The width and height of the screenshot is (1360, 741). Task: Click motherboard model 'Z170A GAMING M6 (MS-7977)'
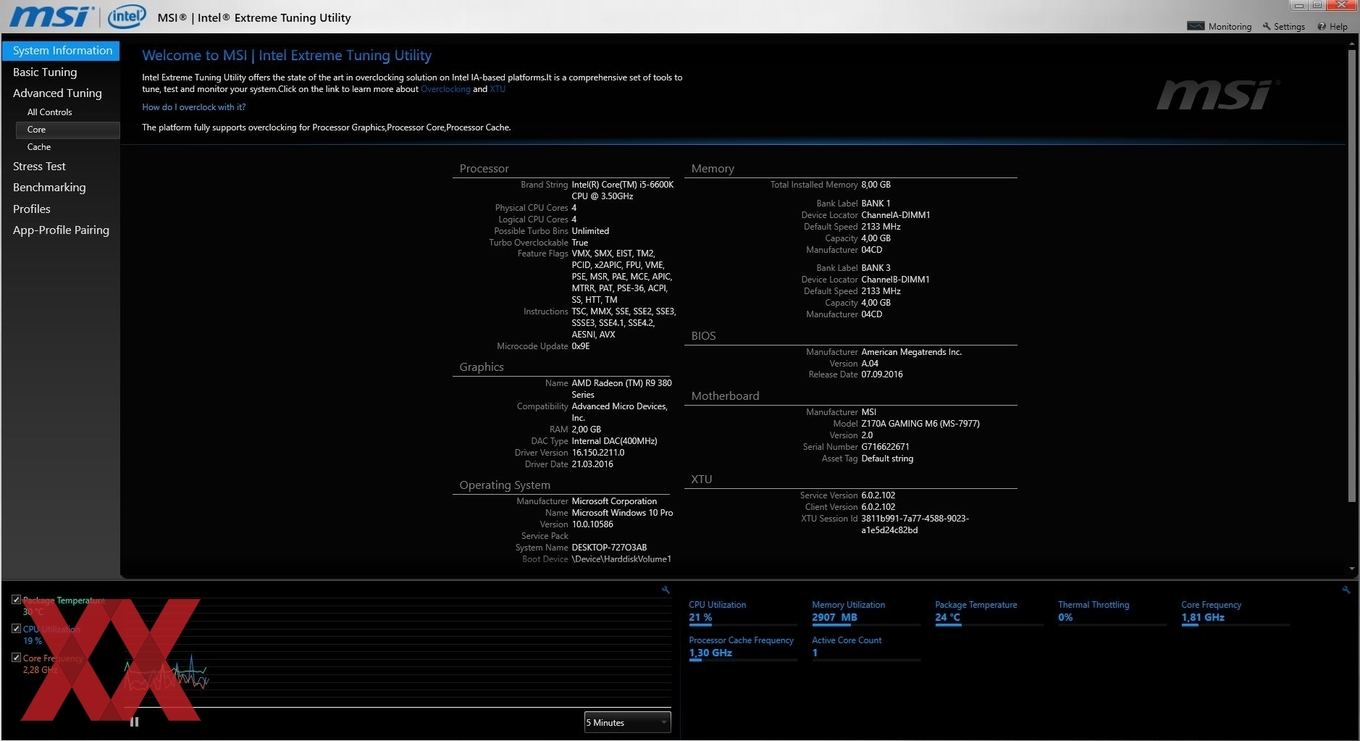pyautogui.click(x=920, y=424)
